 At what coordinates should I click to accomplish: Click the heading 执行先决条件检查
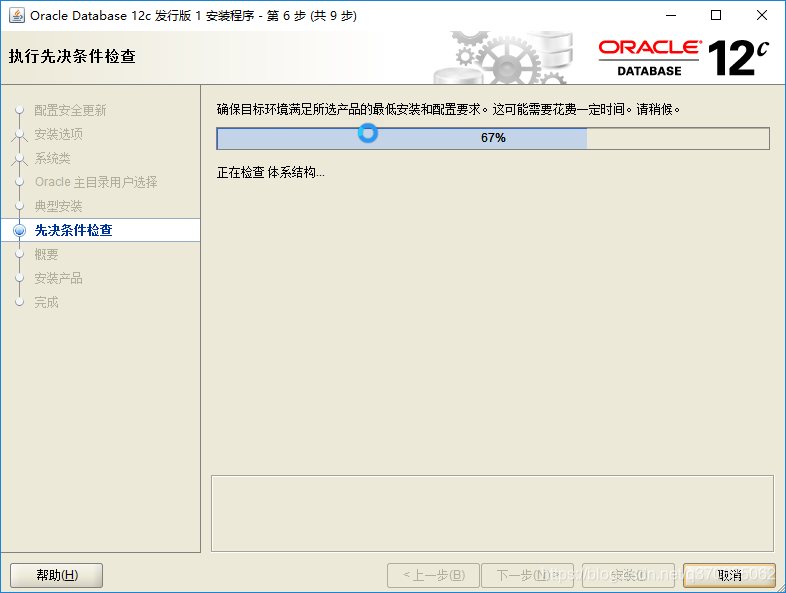pyautogui.click(x=72, y=56)
